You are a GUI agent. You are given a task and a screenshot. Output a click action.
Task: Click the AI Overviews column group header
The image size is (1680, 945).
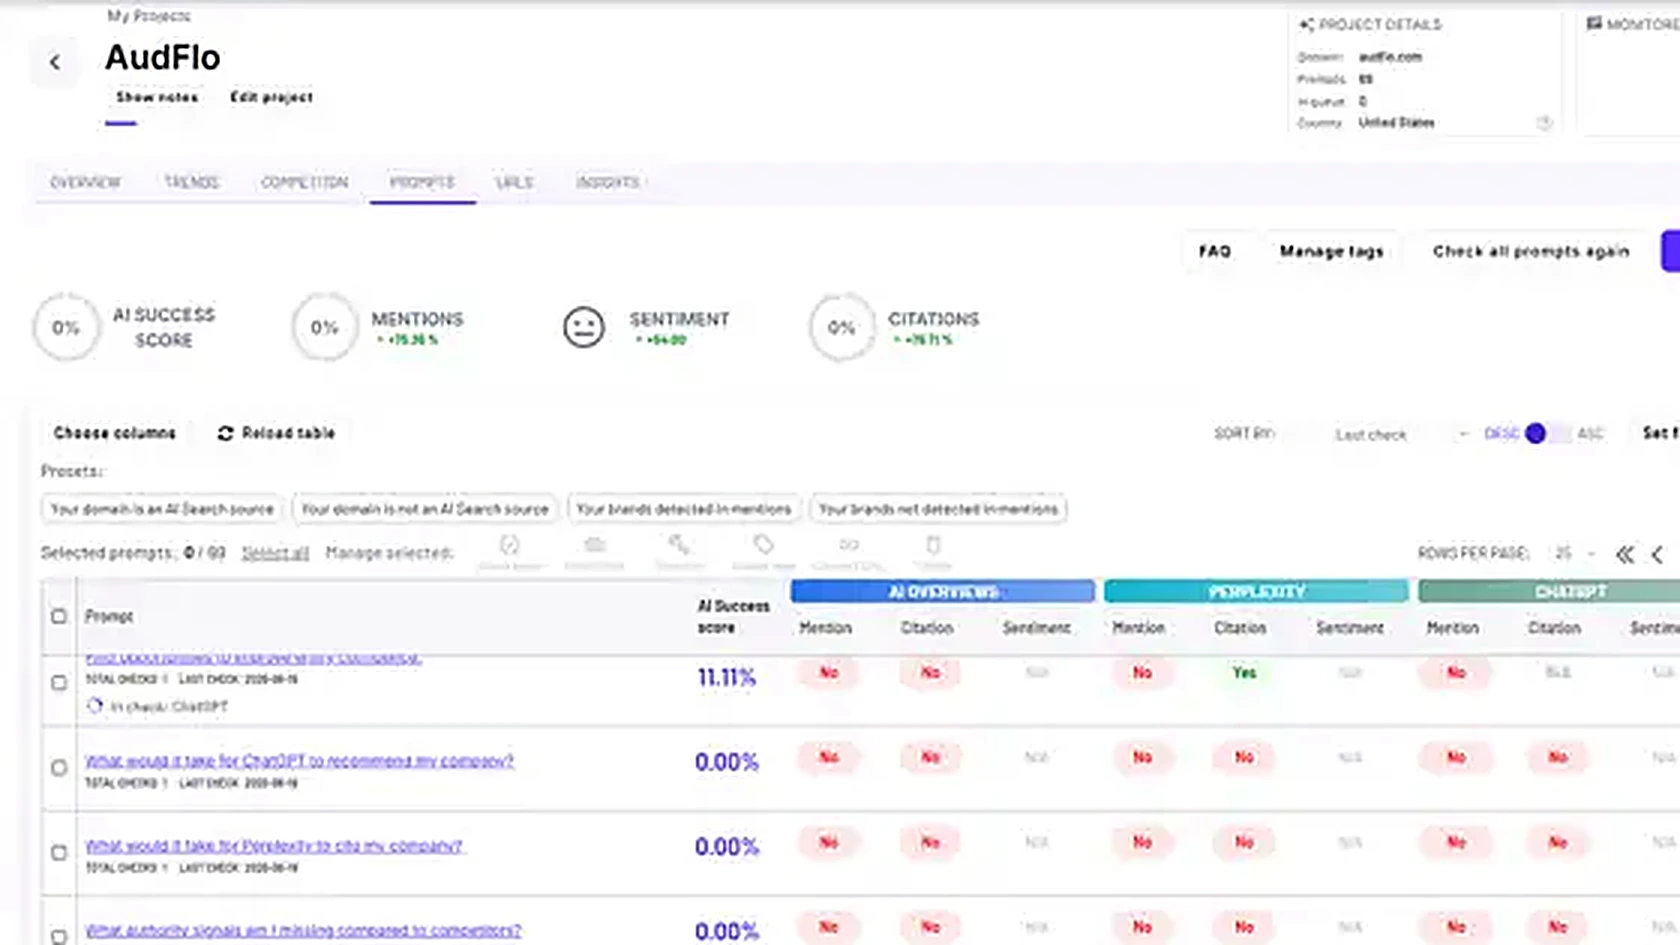(x=942, y=592)
